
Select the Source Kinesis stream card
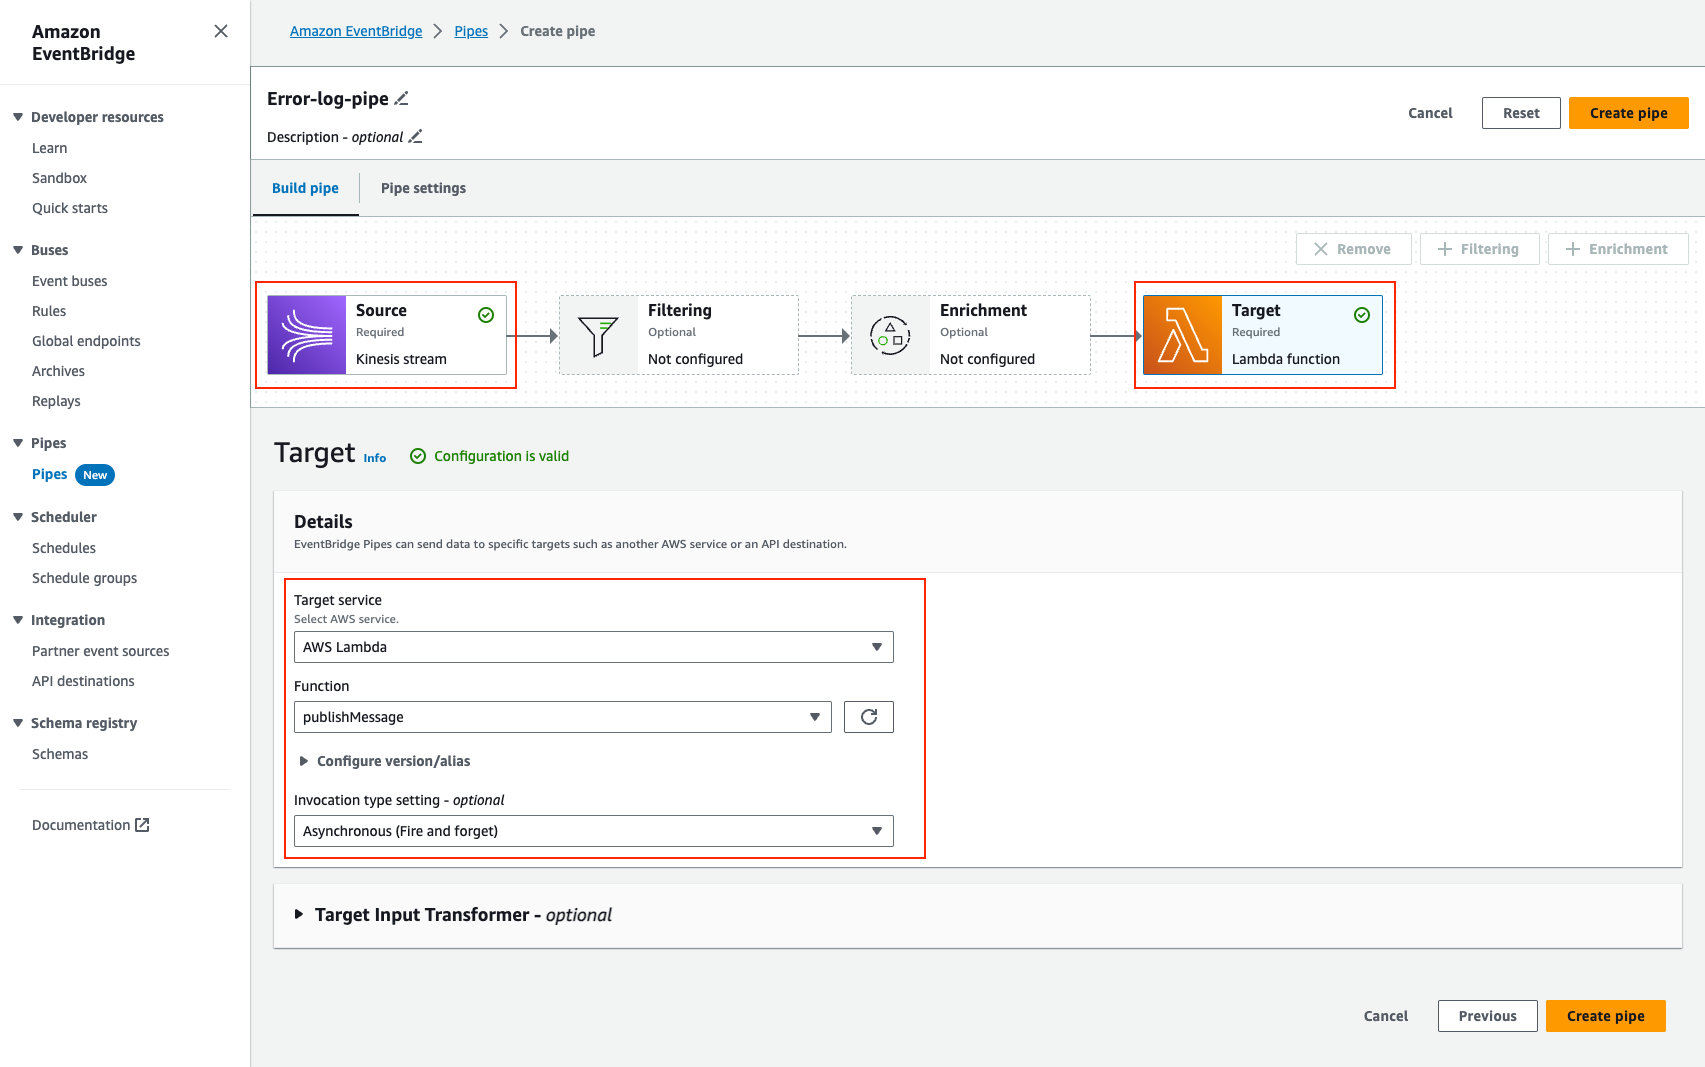(x=387, y=335)
